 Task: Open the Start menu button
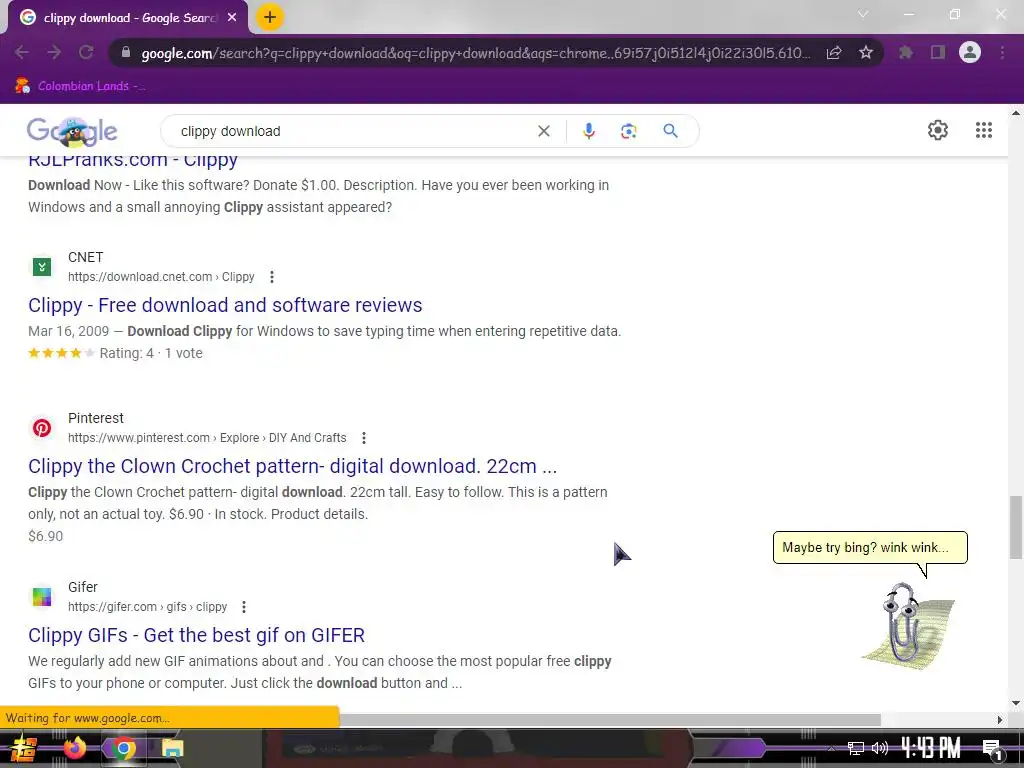tap(24, 748)
